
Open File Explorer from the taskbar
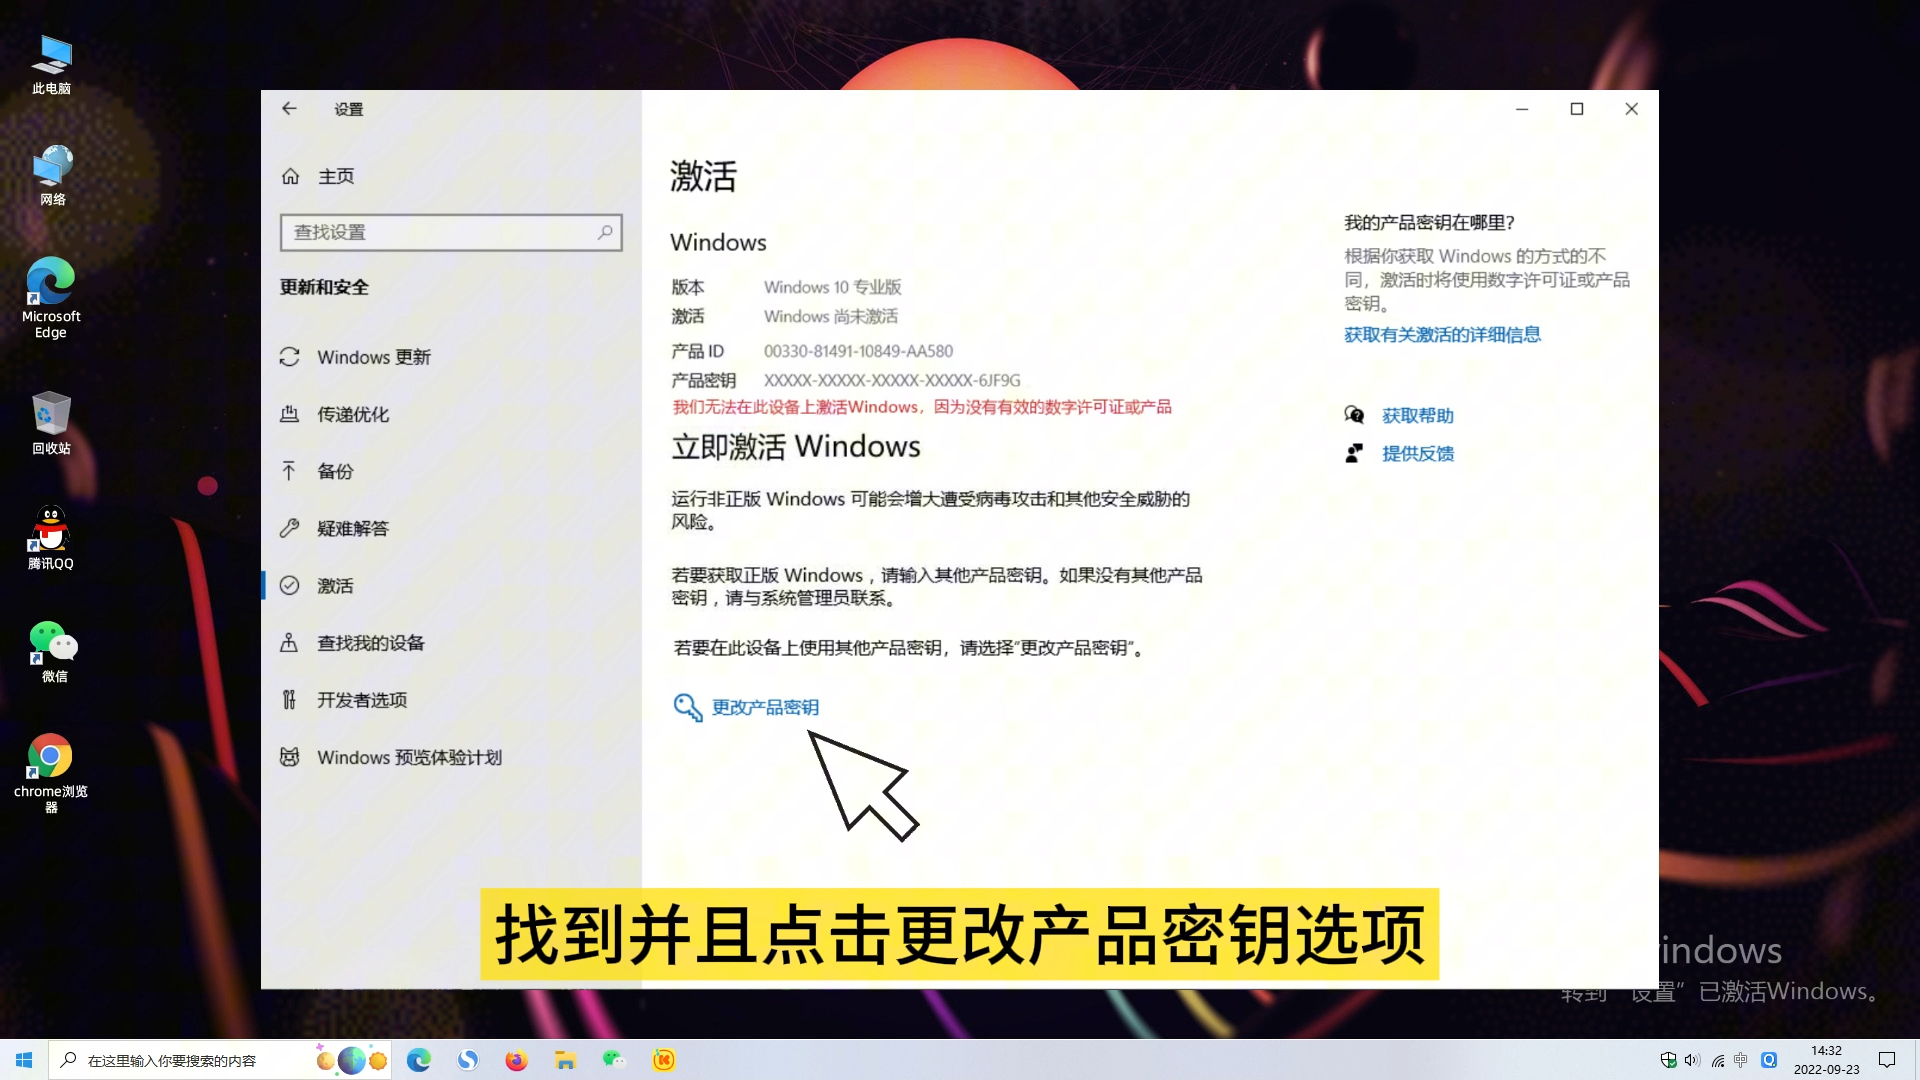click(x=565, y=1059)
